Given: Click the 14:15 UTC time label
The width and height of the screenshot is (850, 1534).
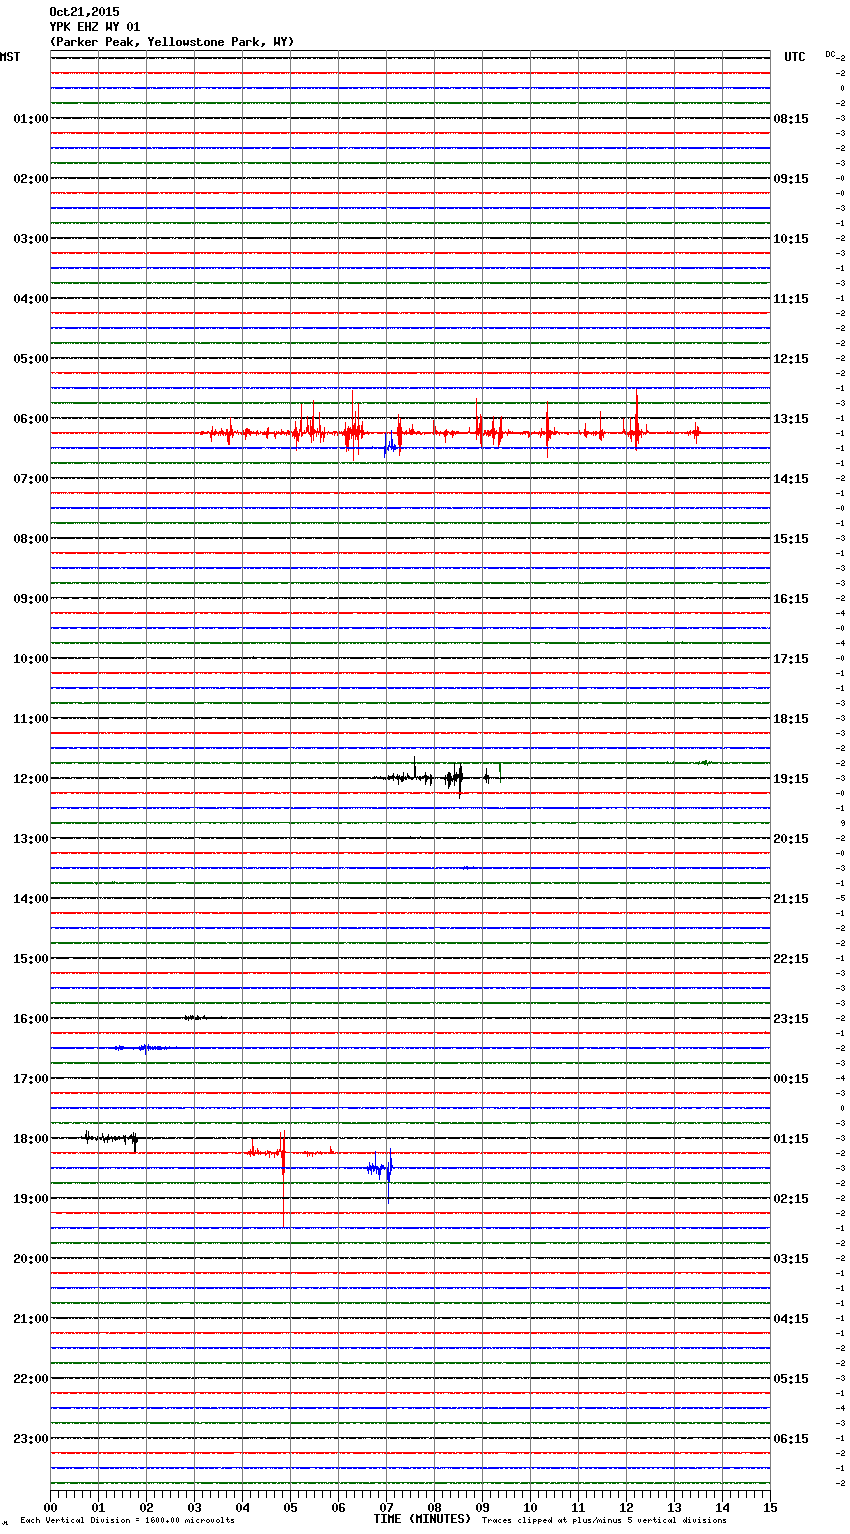Looking at the screenshot, I should click(x=791, y=479).
